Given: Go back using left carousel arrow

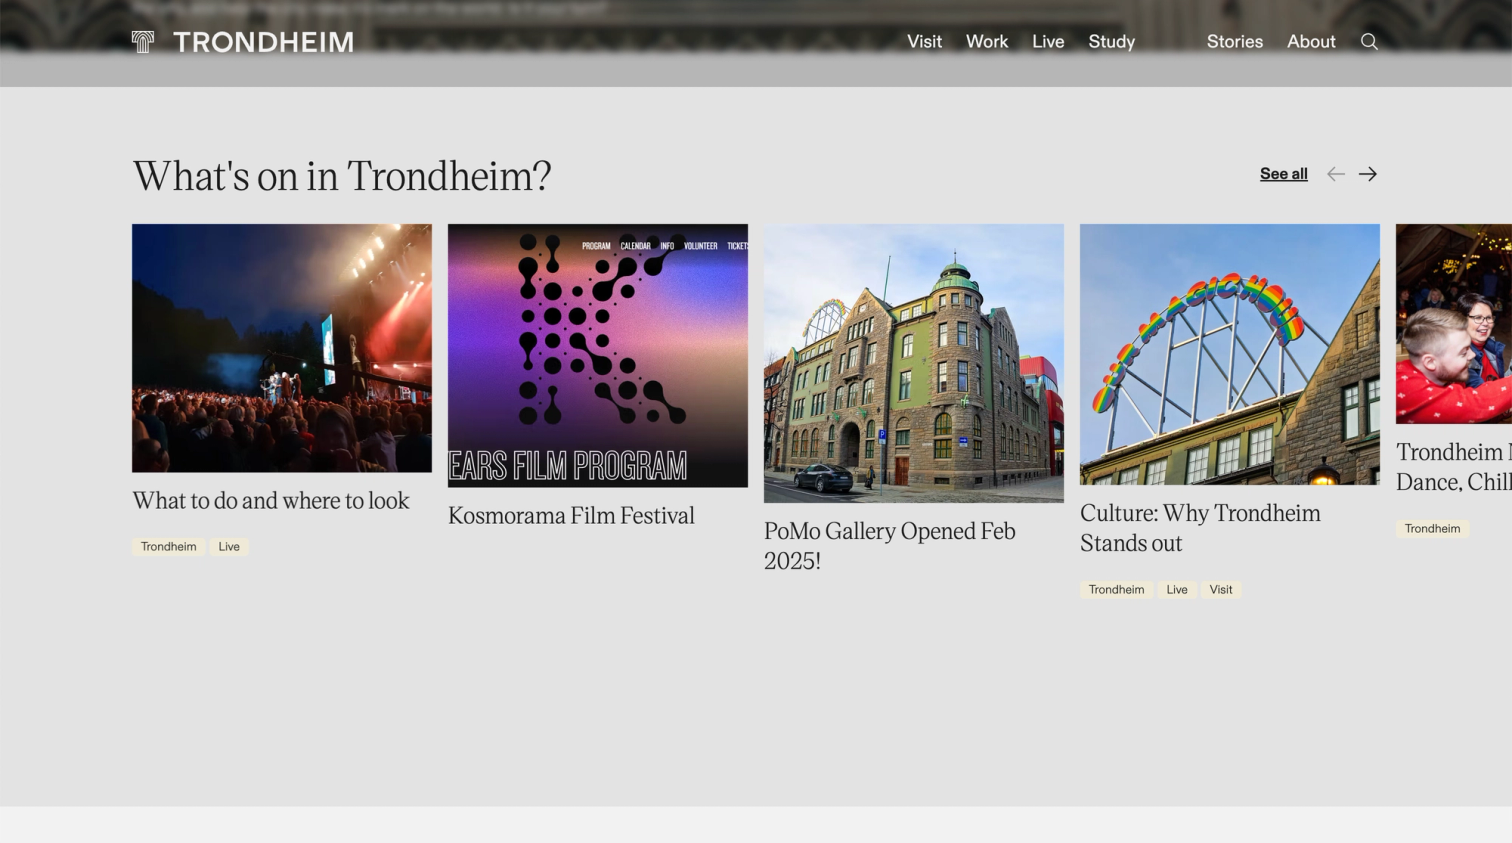Looking at the screenshot, I should 1336,173.
